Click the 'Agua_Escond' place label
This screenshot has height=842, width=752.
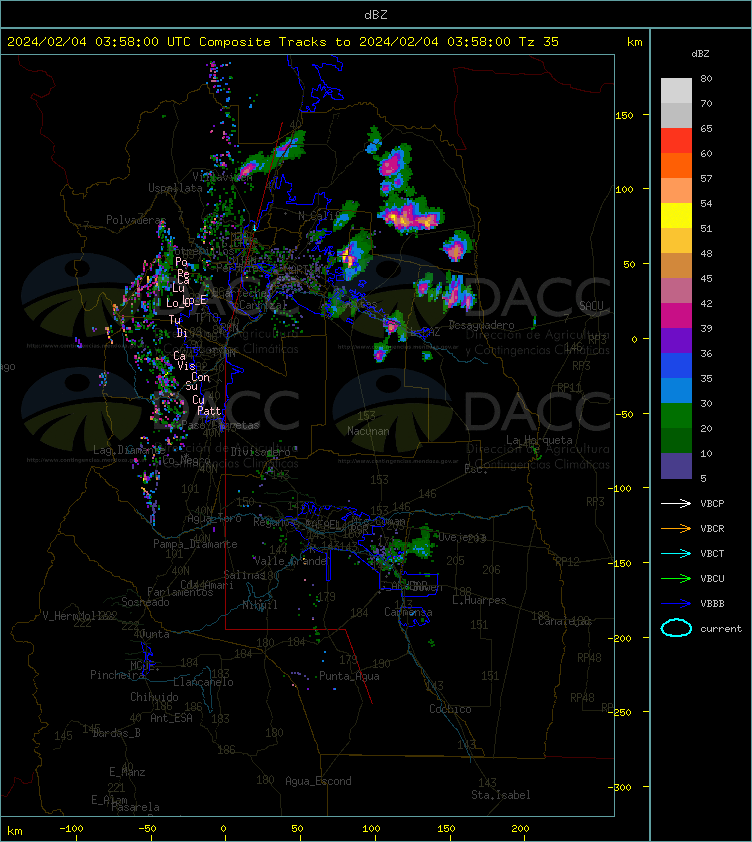(x=318, y=781)
